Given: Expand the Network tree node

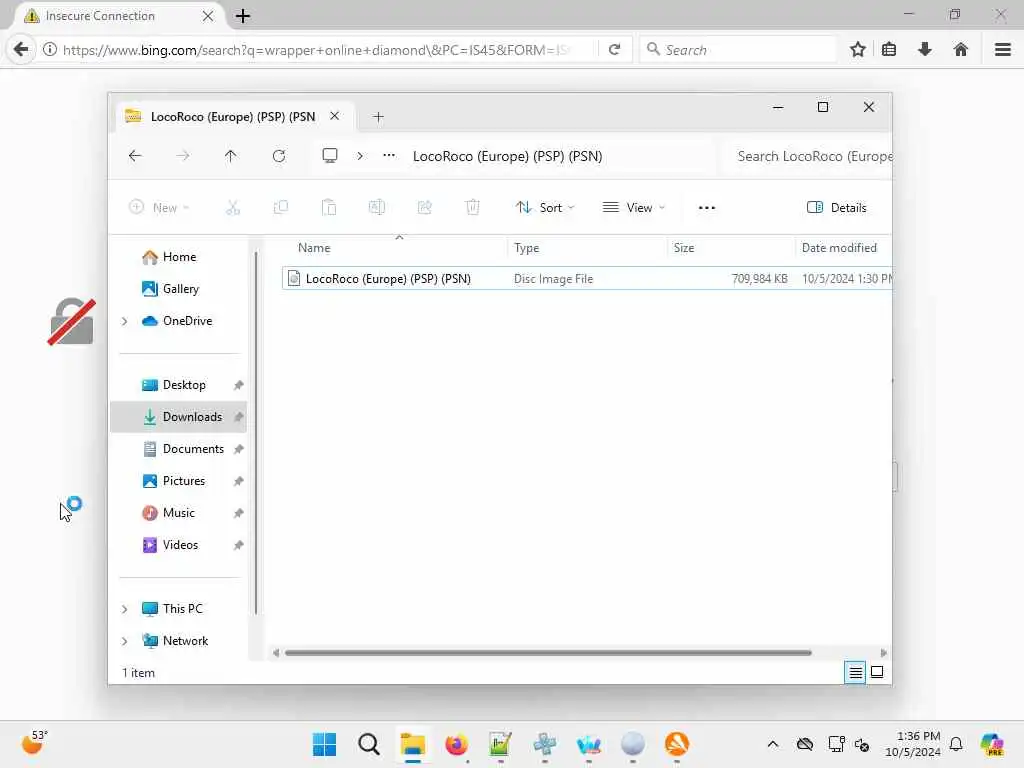Looking at the screenshot, I should point(124,641).
